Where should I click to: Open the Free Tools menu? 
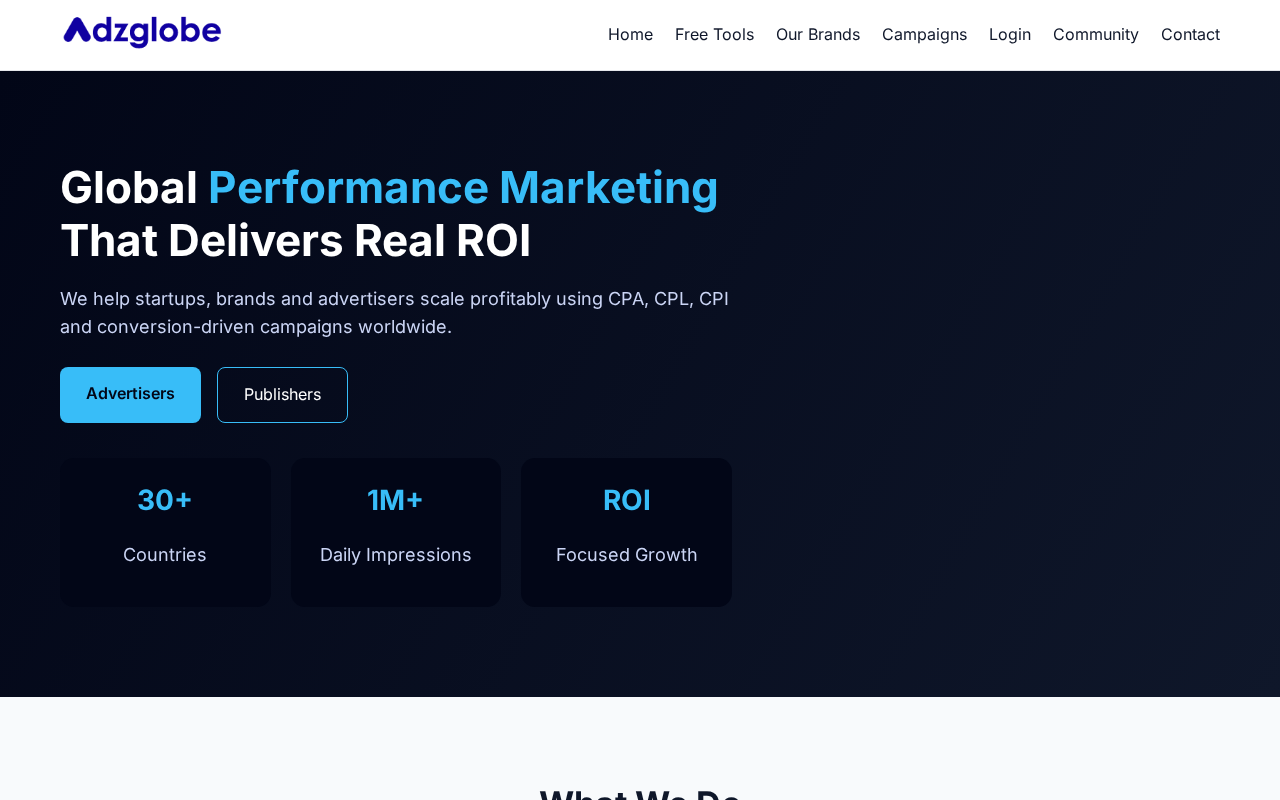(x=714, y=35)
